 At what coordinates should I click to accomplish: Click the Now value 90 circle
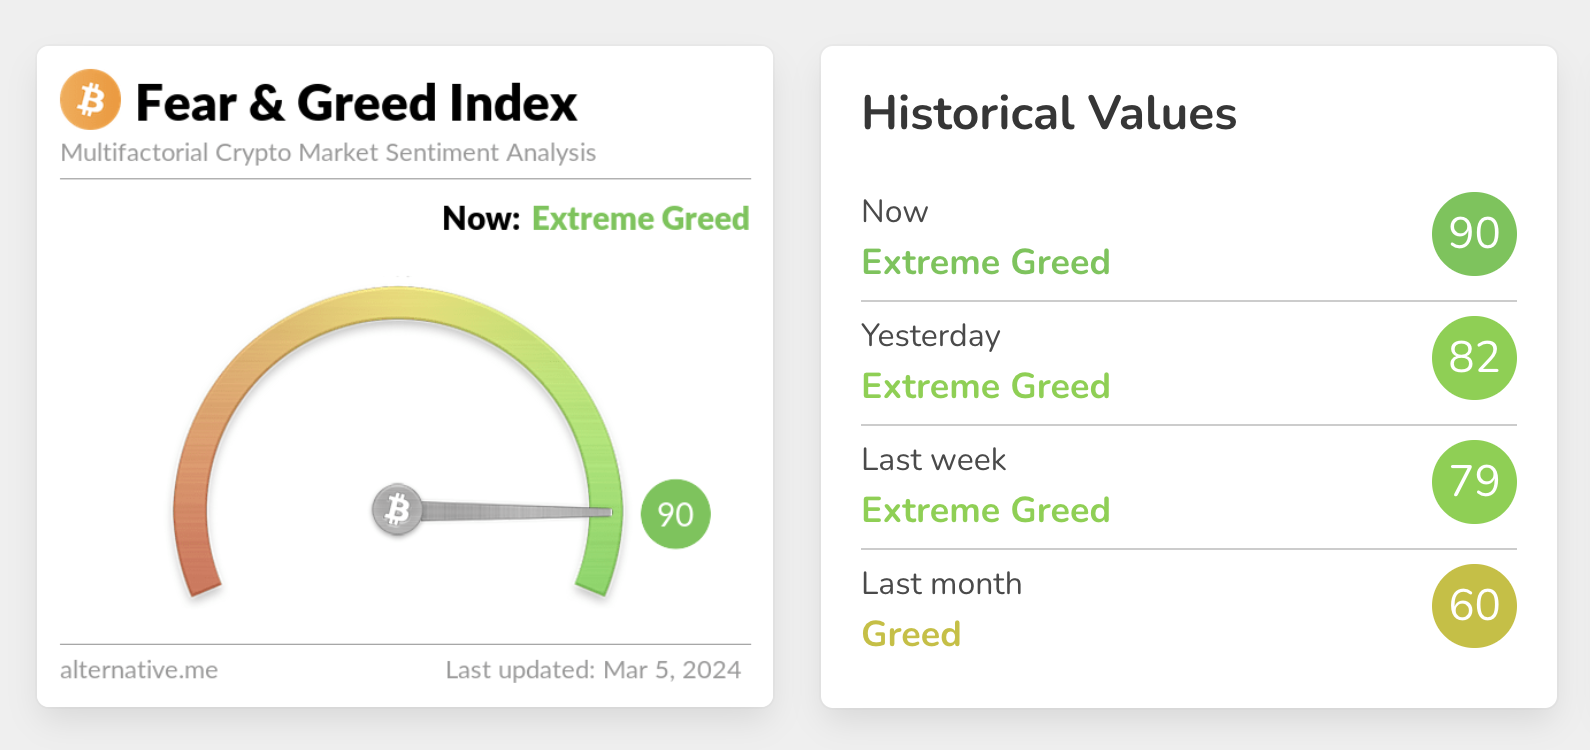pos(1474,234)
